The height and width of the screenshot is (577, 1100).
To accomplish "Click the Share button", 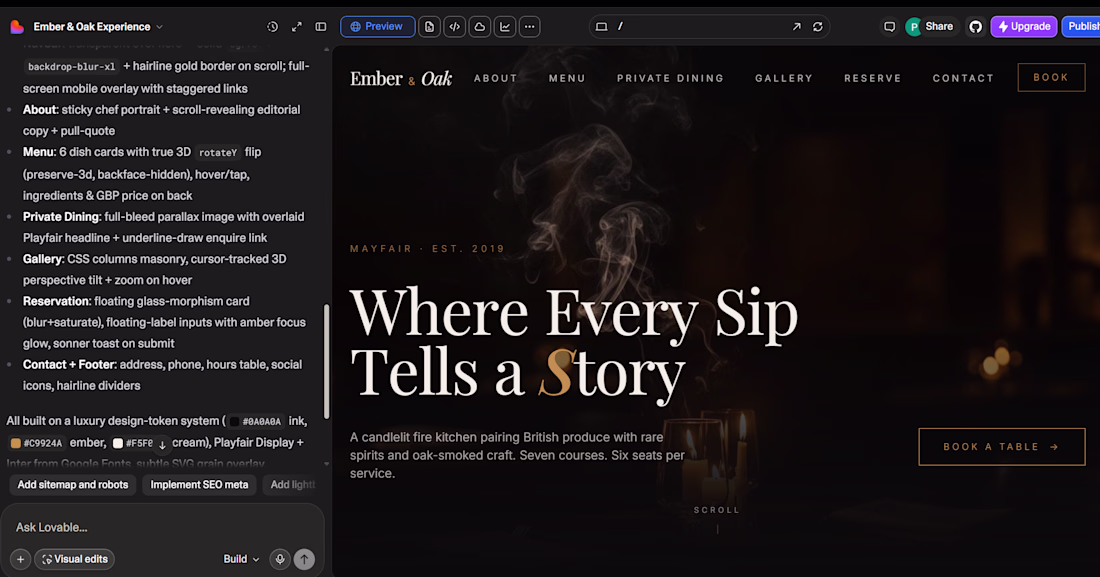I will [x=939, y=27].
